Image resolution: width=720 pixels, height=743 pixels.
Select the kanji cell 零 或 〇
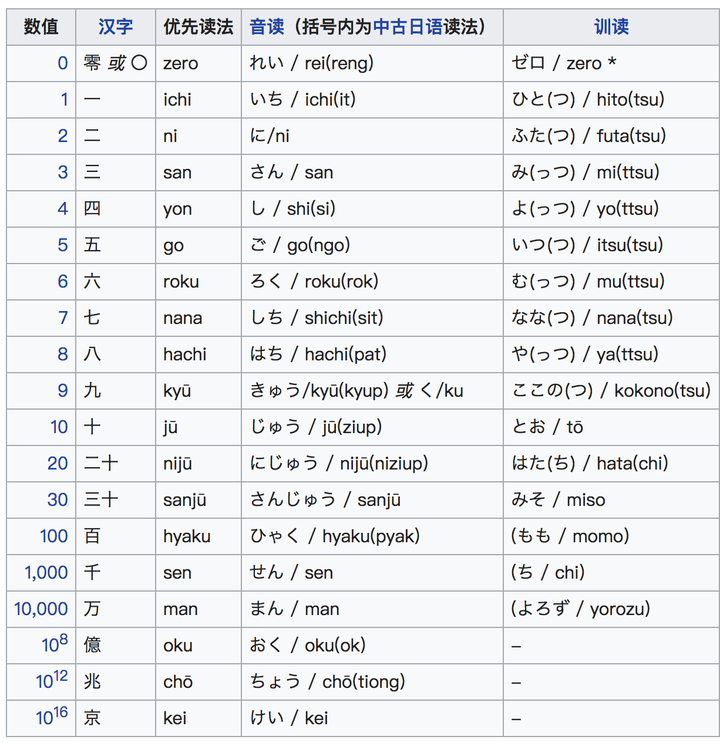(x=116, y=63)
